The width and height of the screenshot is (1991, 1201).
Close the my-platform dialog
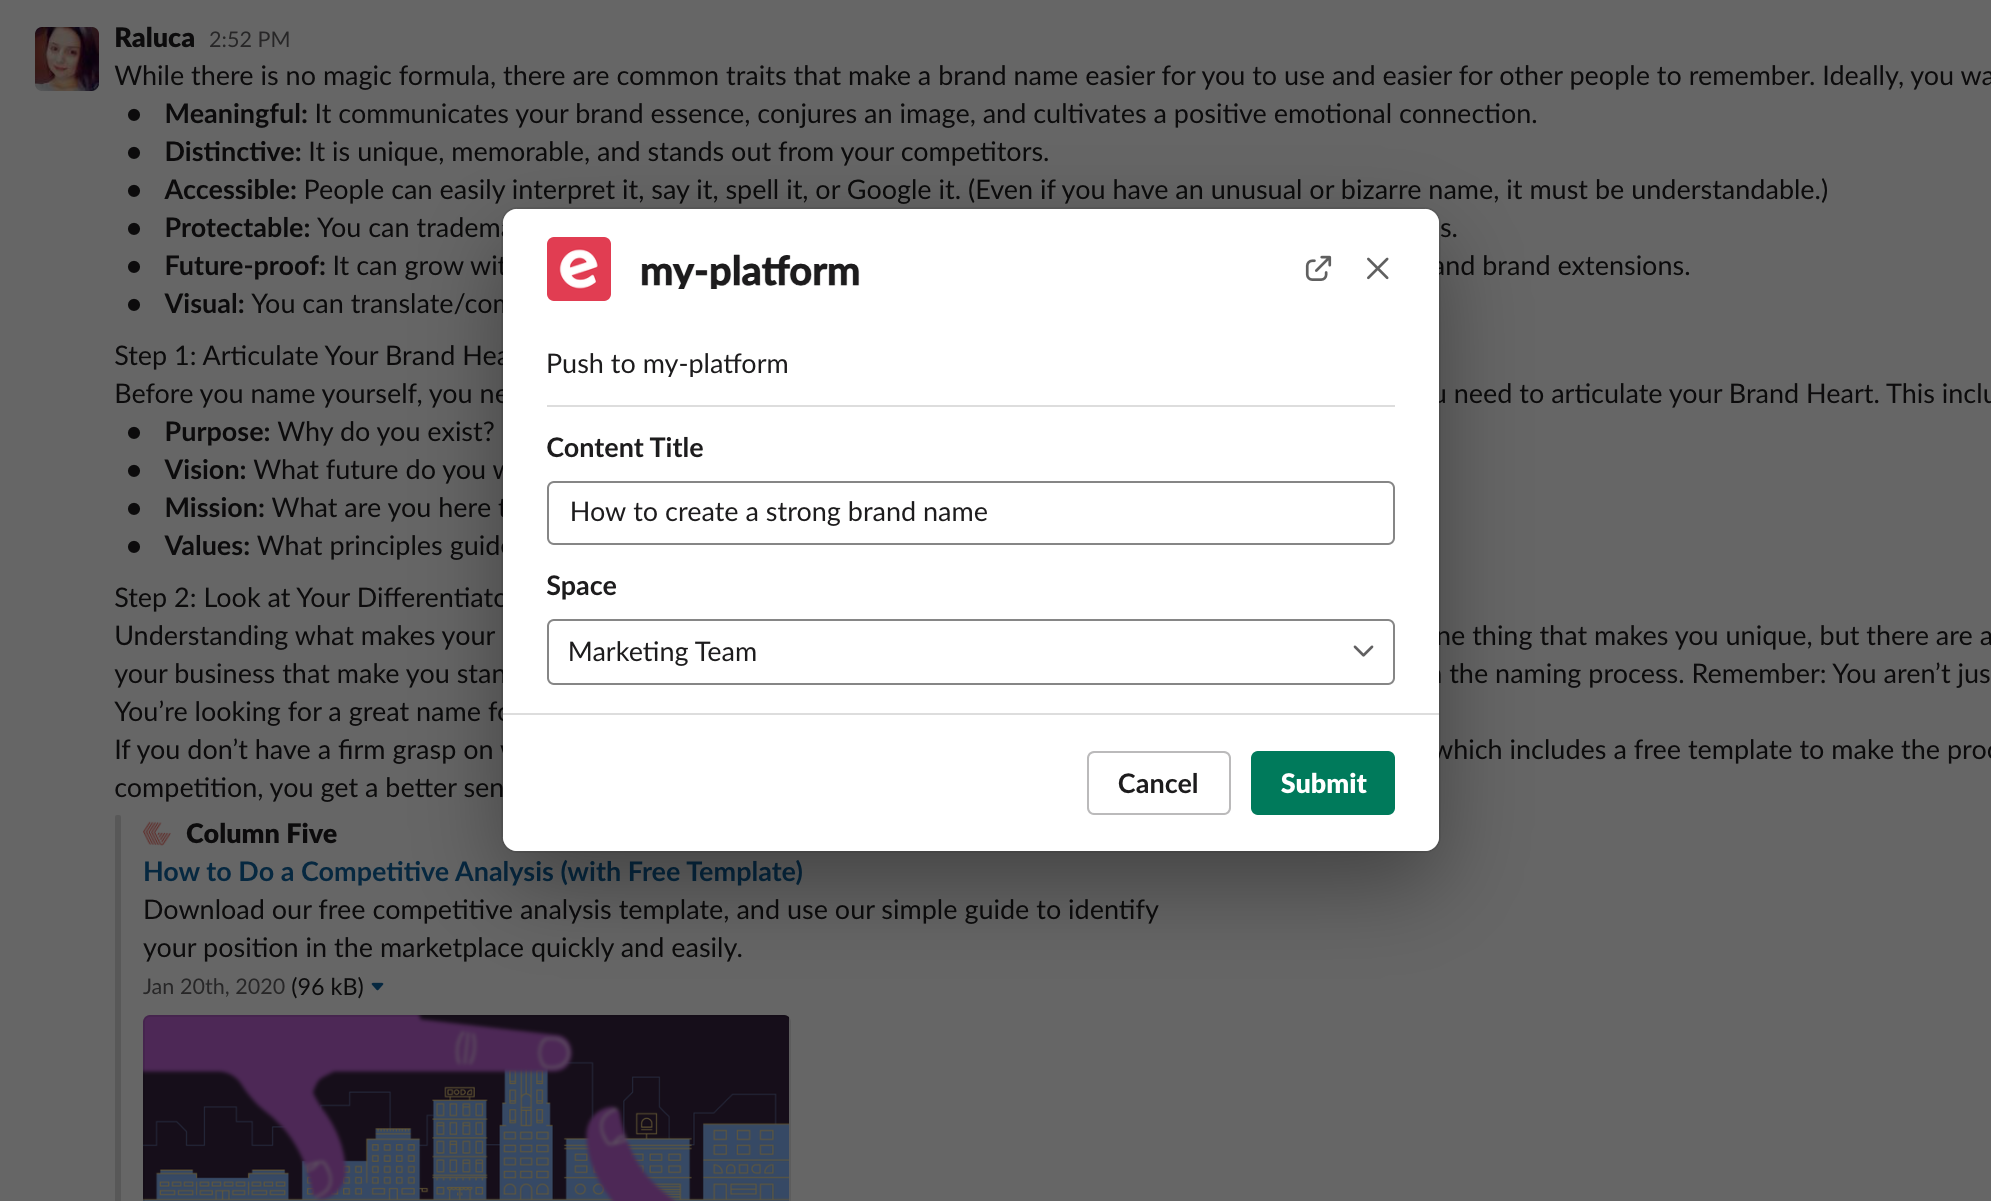tap(1377, 268)
